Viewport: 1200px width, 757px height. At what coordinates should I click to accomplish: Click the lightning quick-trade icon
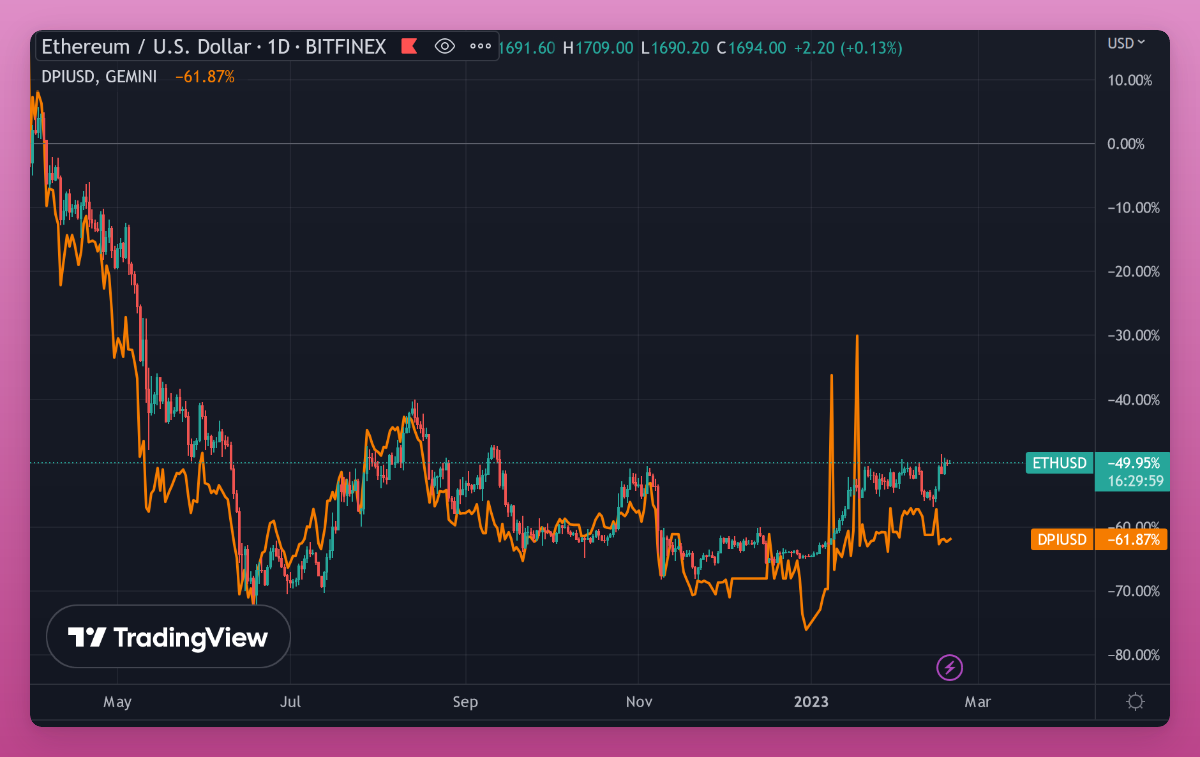949,667
